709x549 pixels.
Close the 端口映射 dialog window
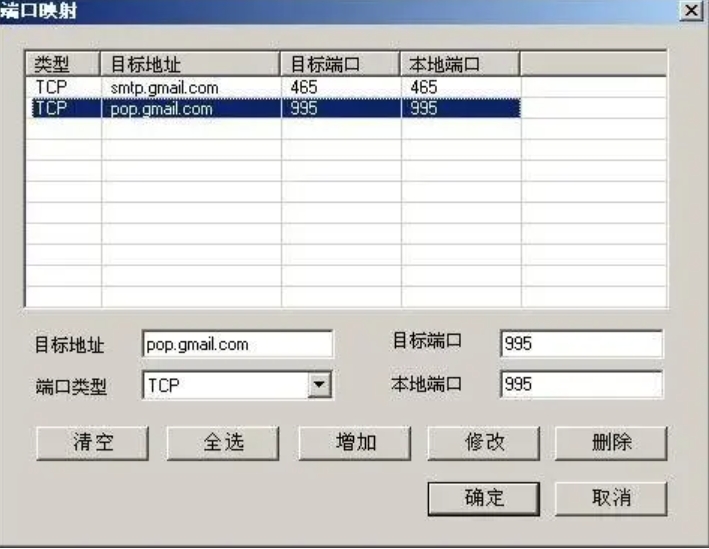(x=691, y=10)
